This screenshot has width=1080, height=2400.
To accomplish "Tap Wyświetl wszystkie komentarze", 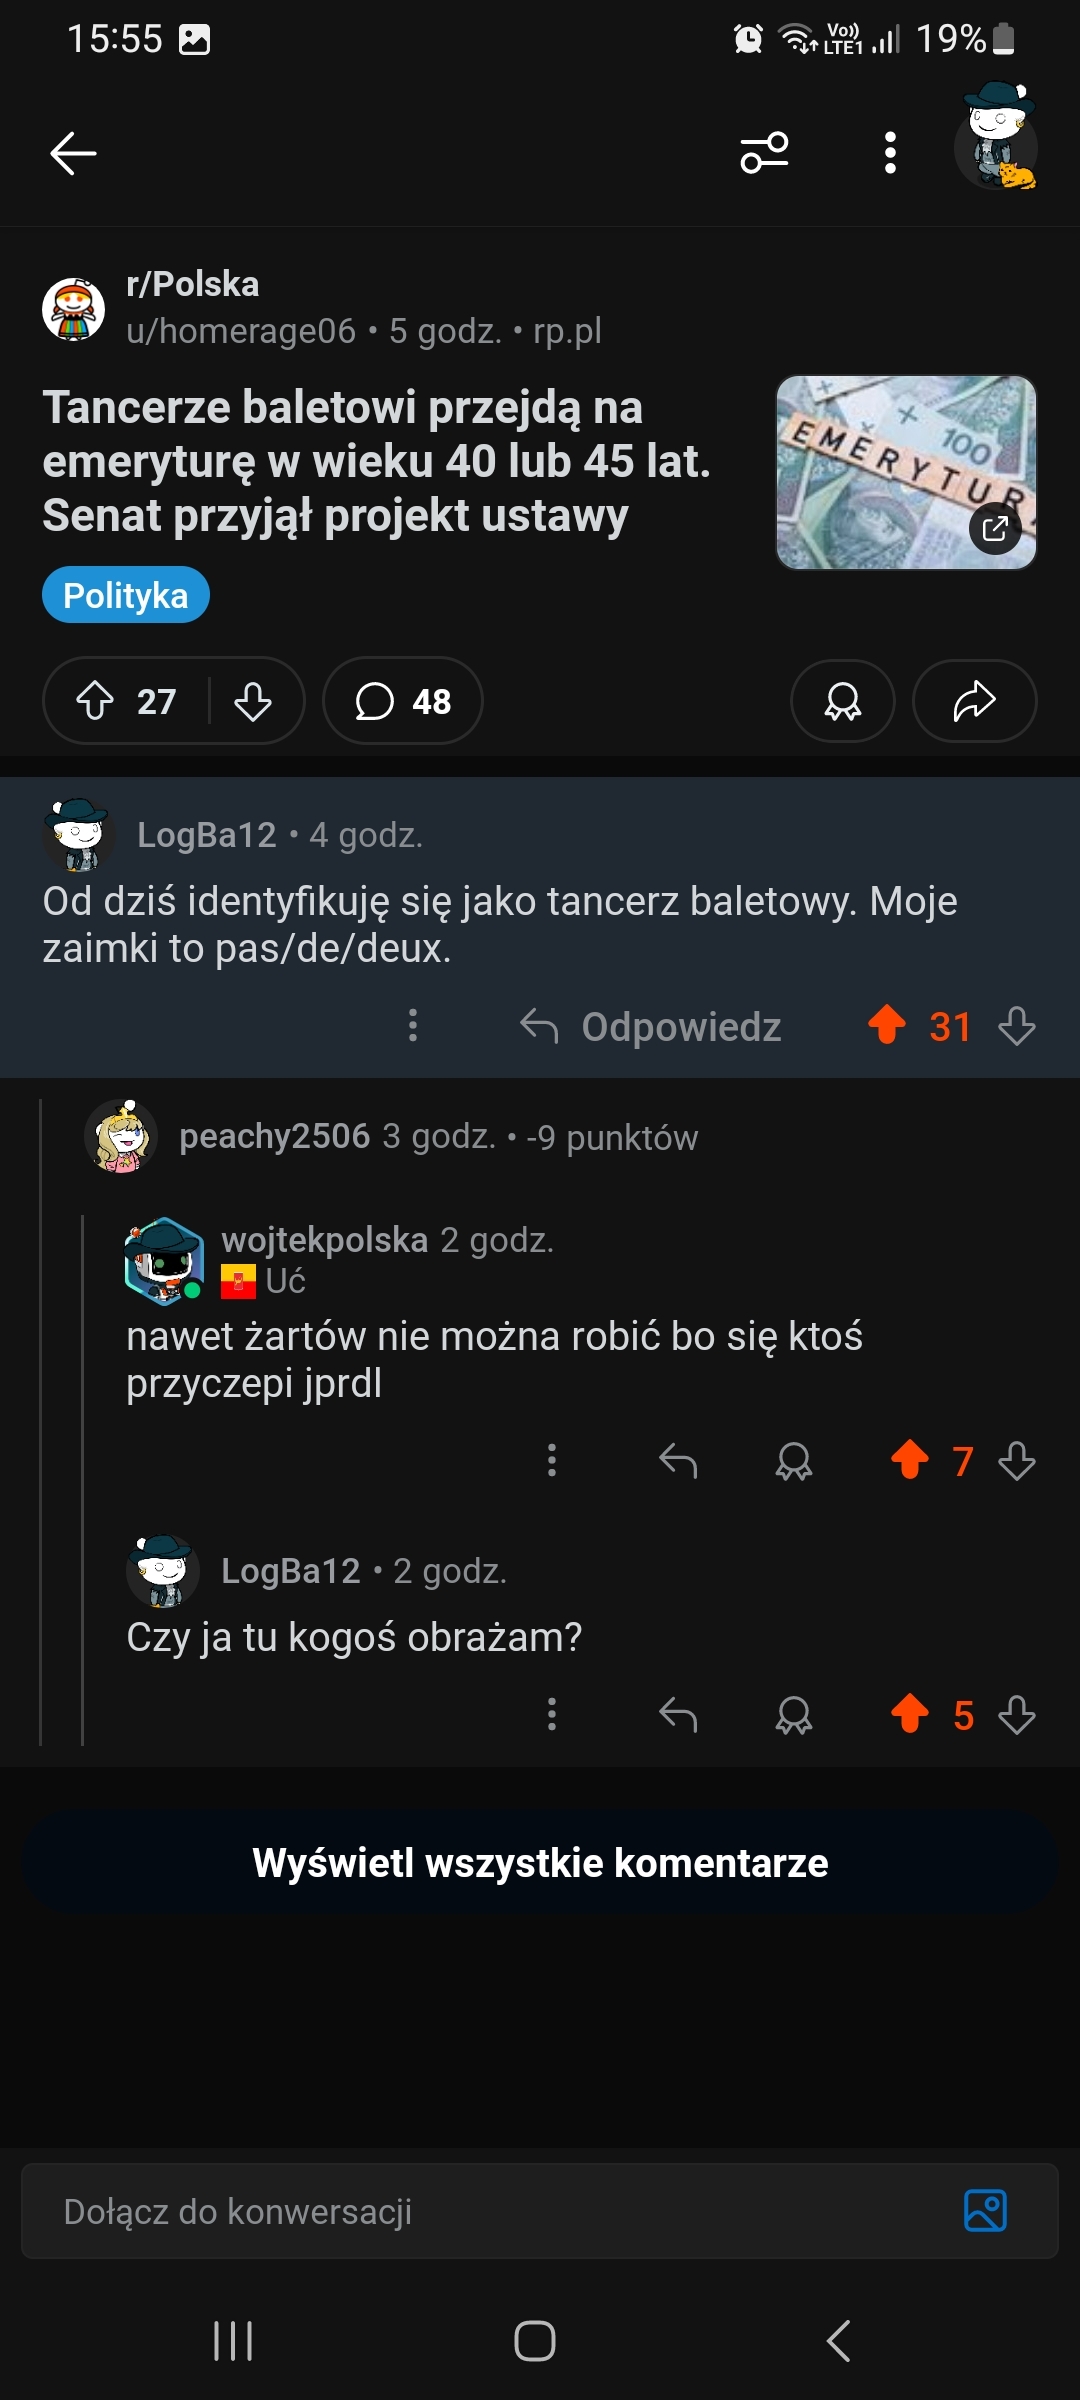I will [540, 1863].
